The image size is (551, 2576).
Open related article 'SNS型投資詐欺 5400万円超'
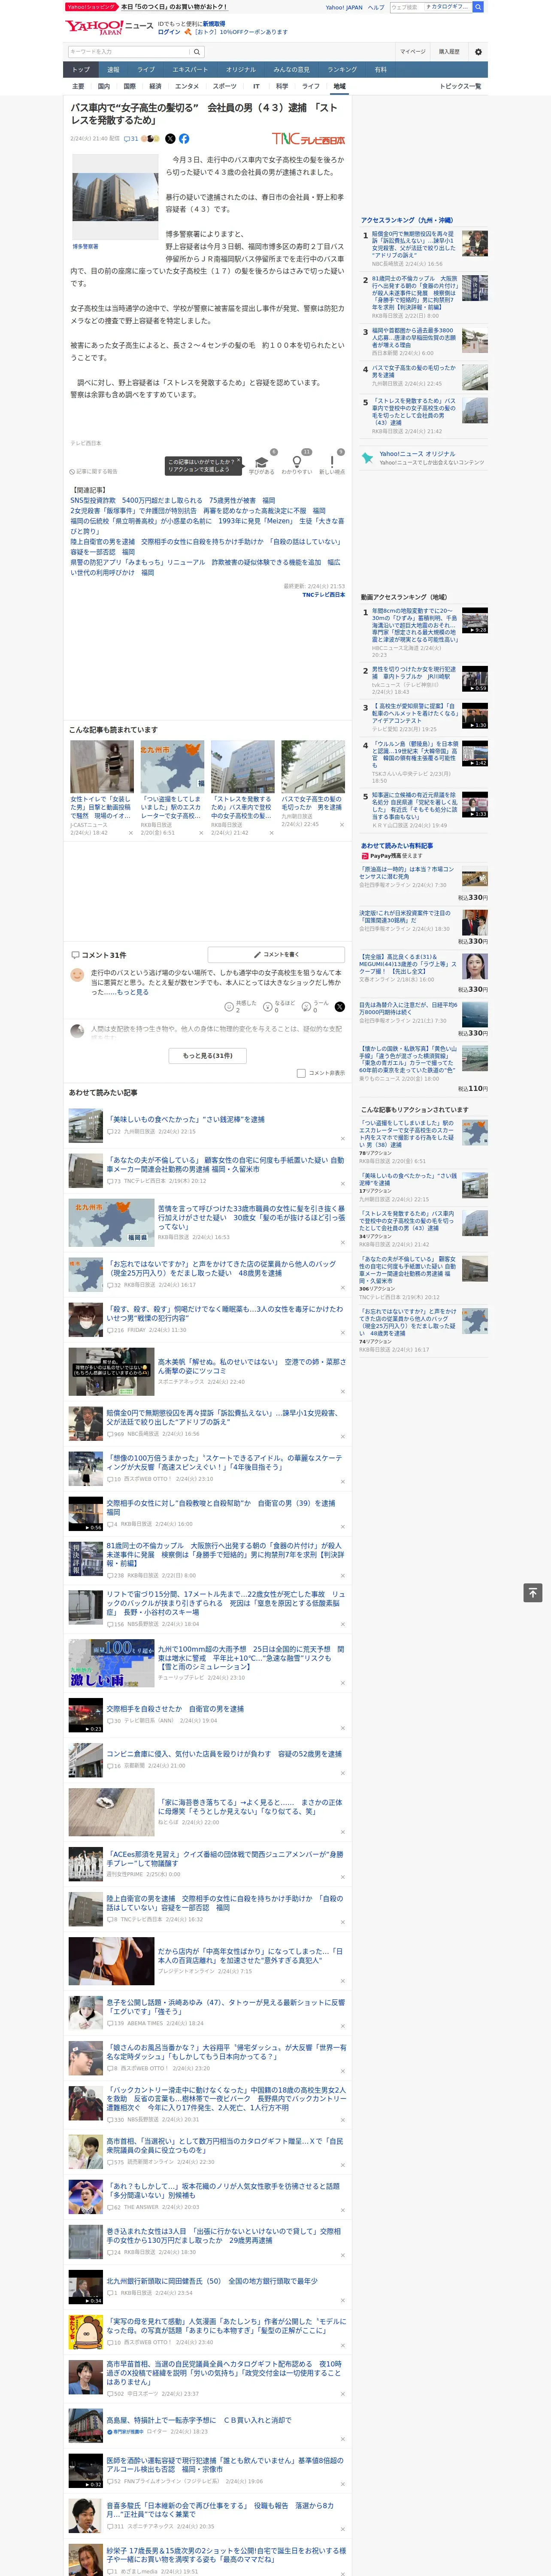coord(172,500)
